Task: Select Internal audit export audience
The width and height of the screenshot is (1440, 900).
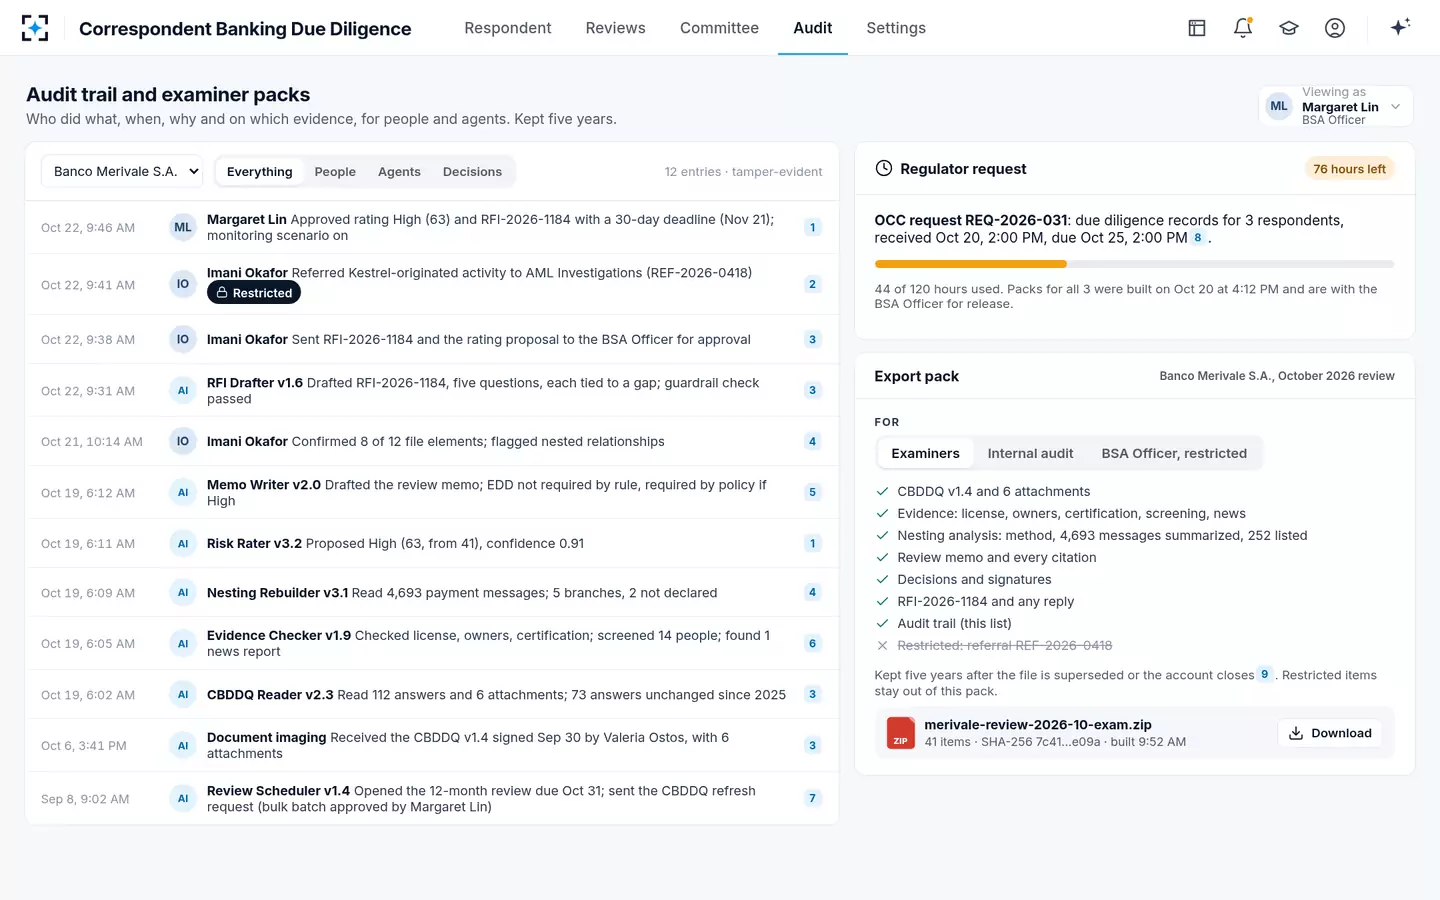Action: pyautogui.click(x=1030, y=453)
